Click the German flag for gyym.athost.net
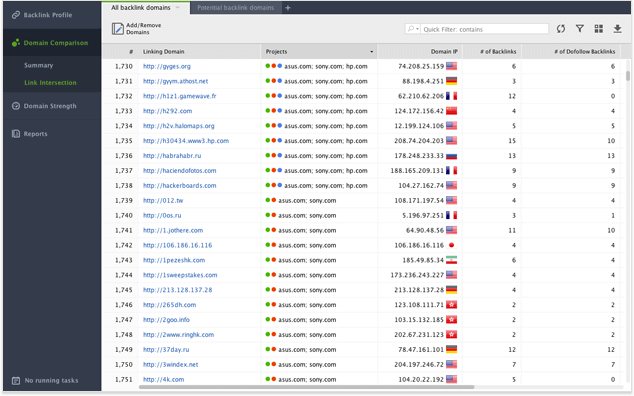This screenshot has width=634, height=396. (451, 81)
